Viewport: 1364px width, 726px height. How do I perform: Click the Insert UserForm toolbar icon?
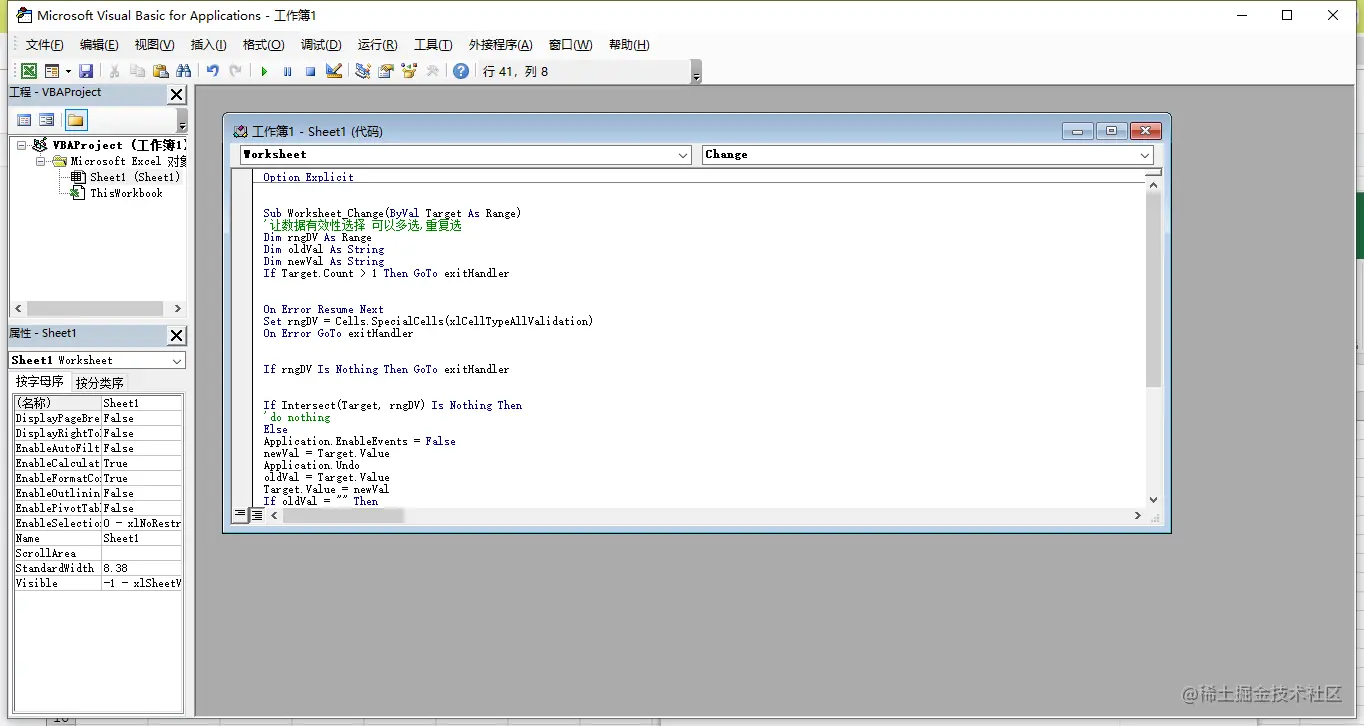tap(52, 71)
